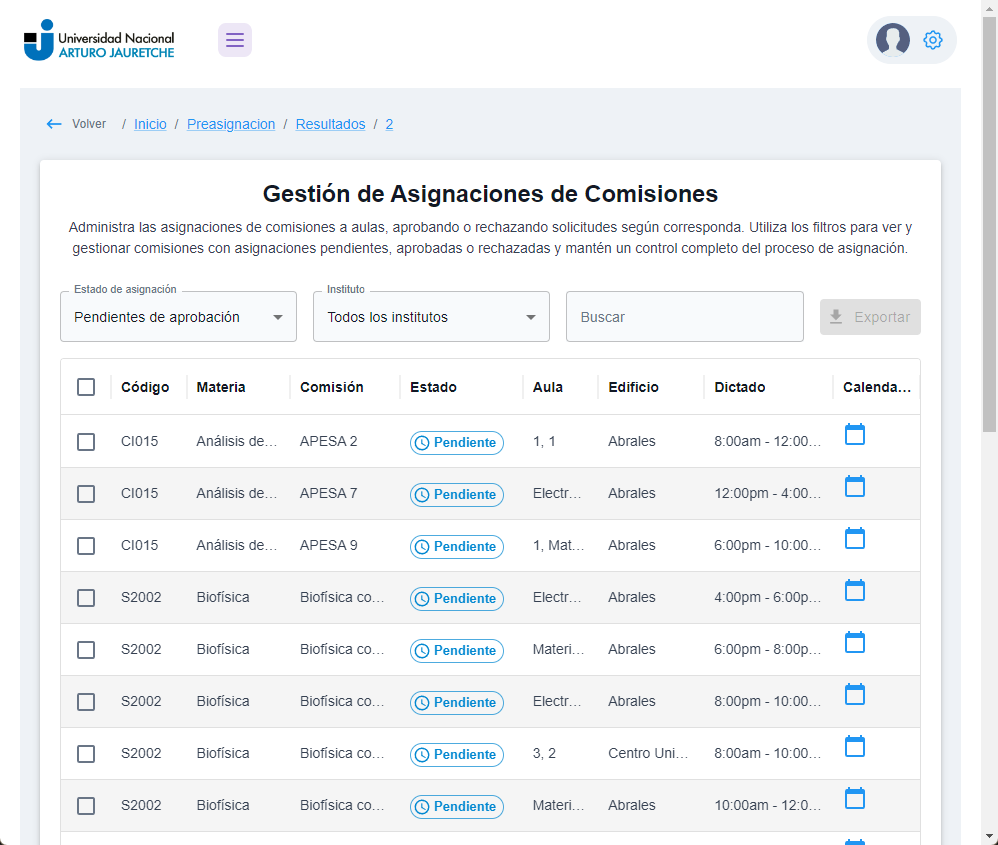This screenshot has width=998, height=845.
Task: Click the 8:00am - 12:00 schedule cell
Action: pos(768,441)
